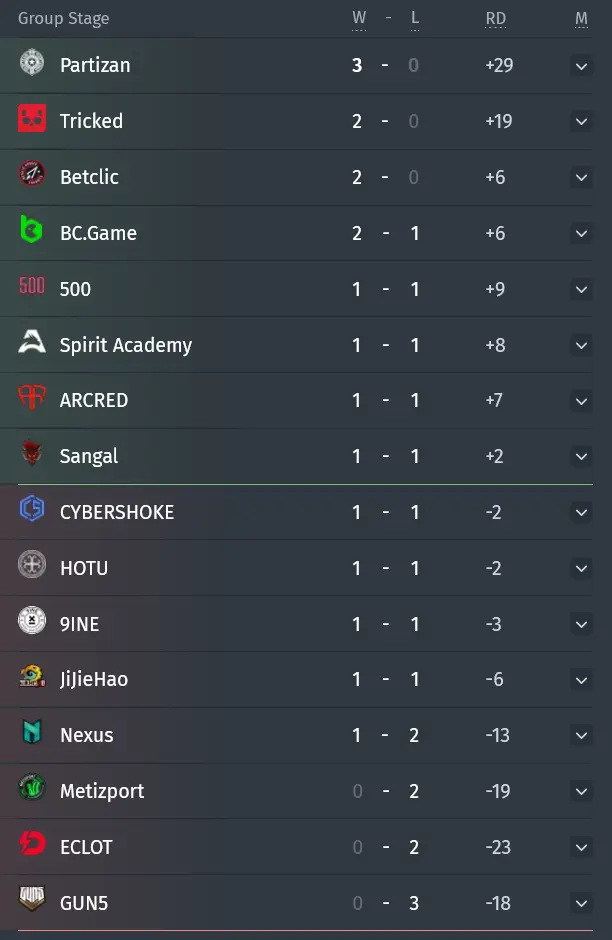
Task: Click the red Tricked team logo
Action: [32, 118]
